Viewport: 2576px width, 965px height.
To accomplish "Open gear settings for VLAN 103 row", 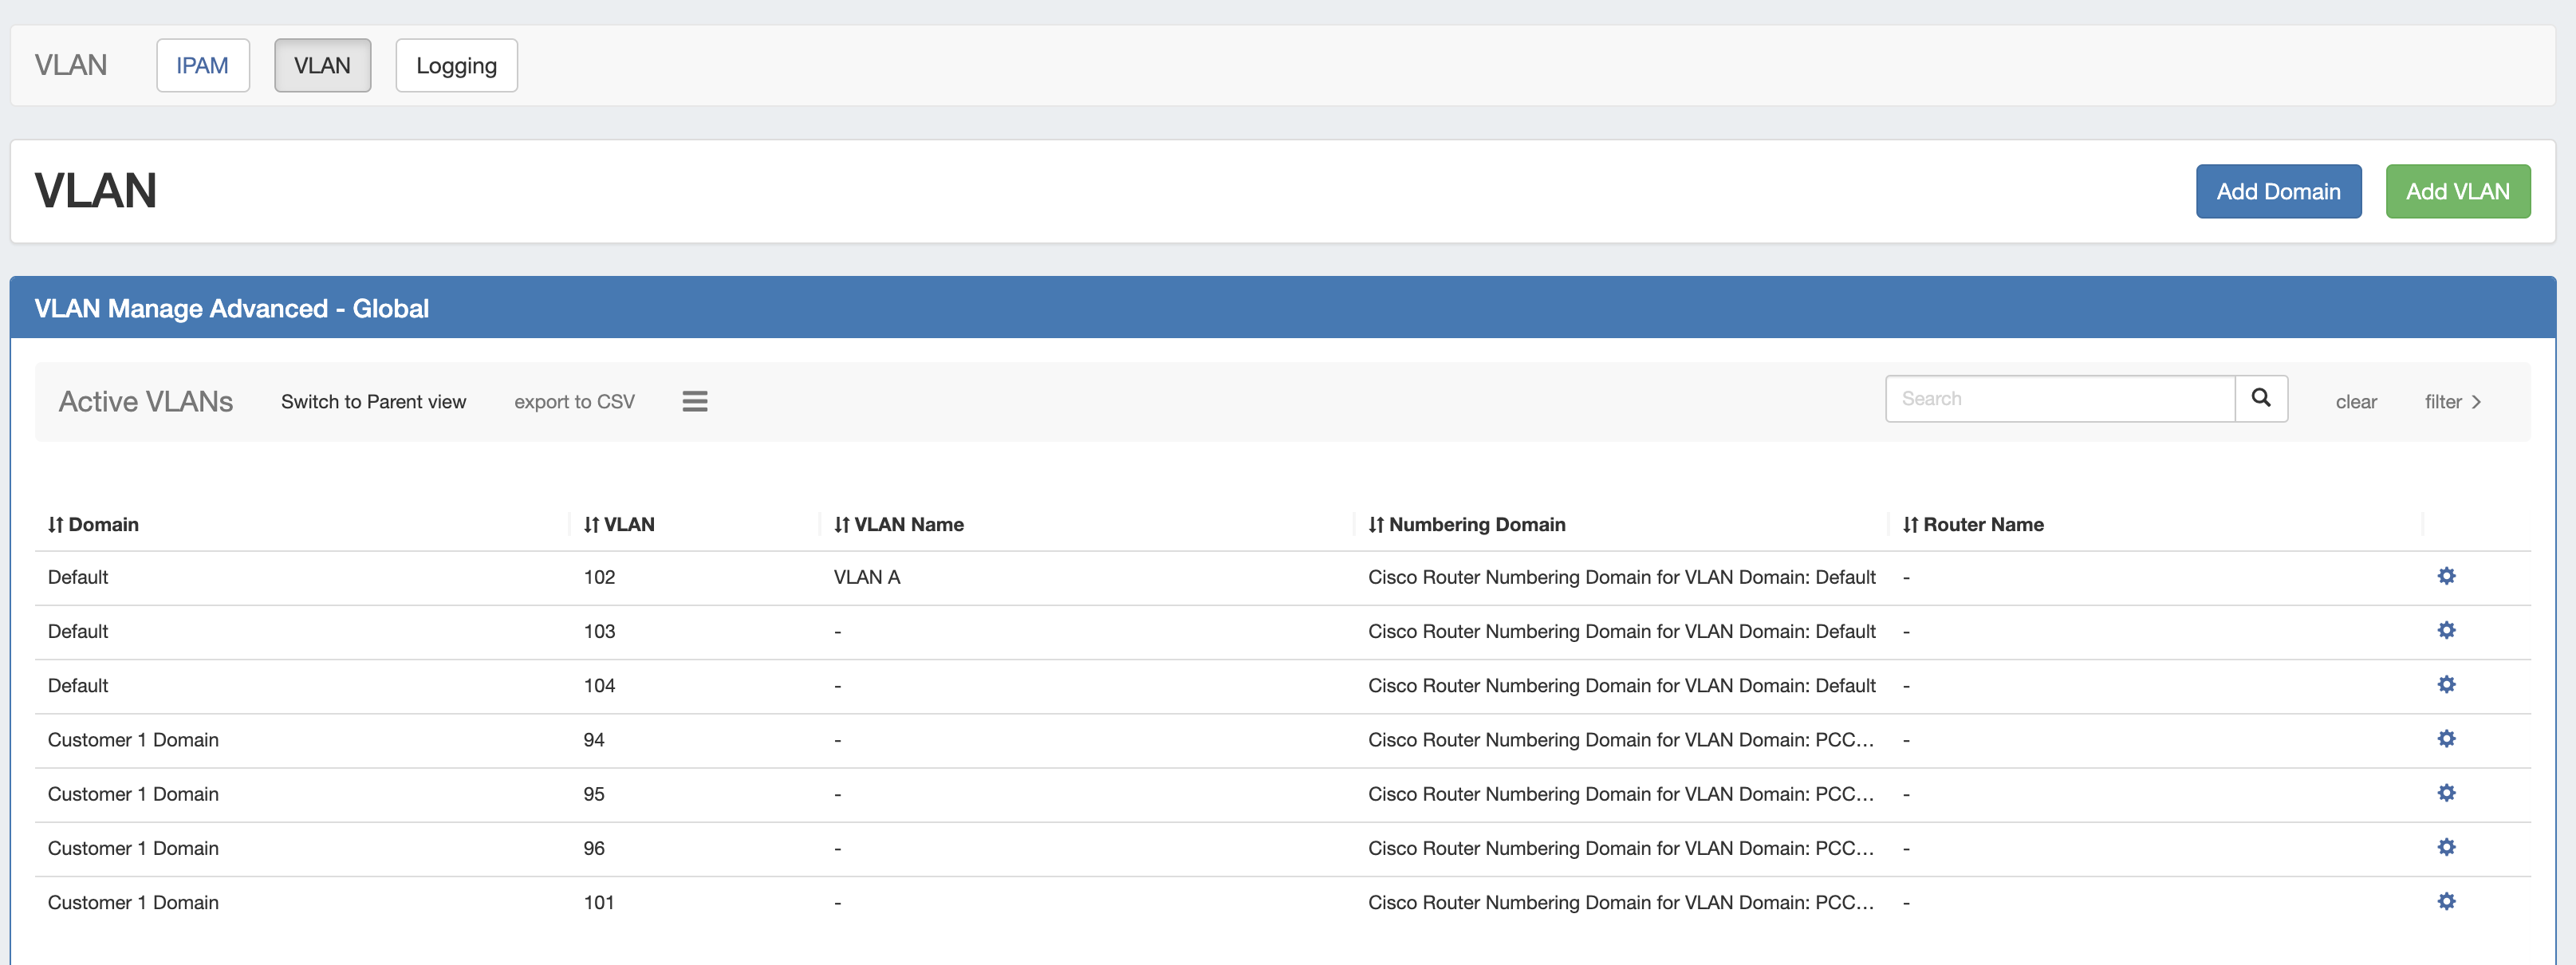I will pos(2446,630).
